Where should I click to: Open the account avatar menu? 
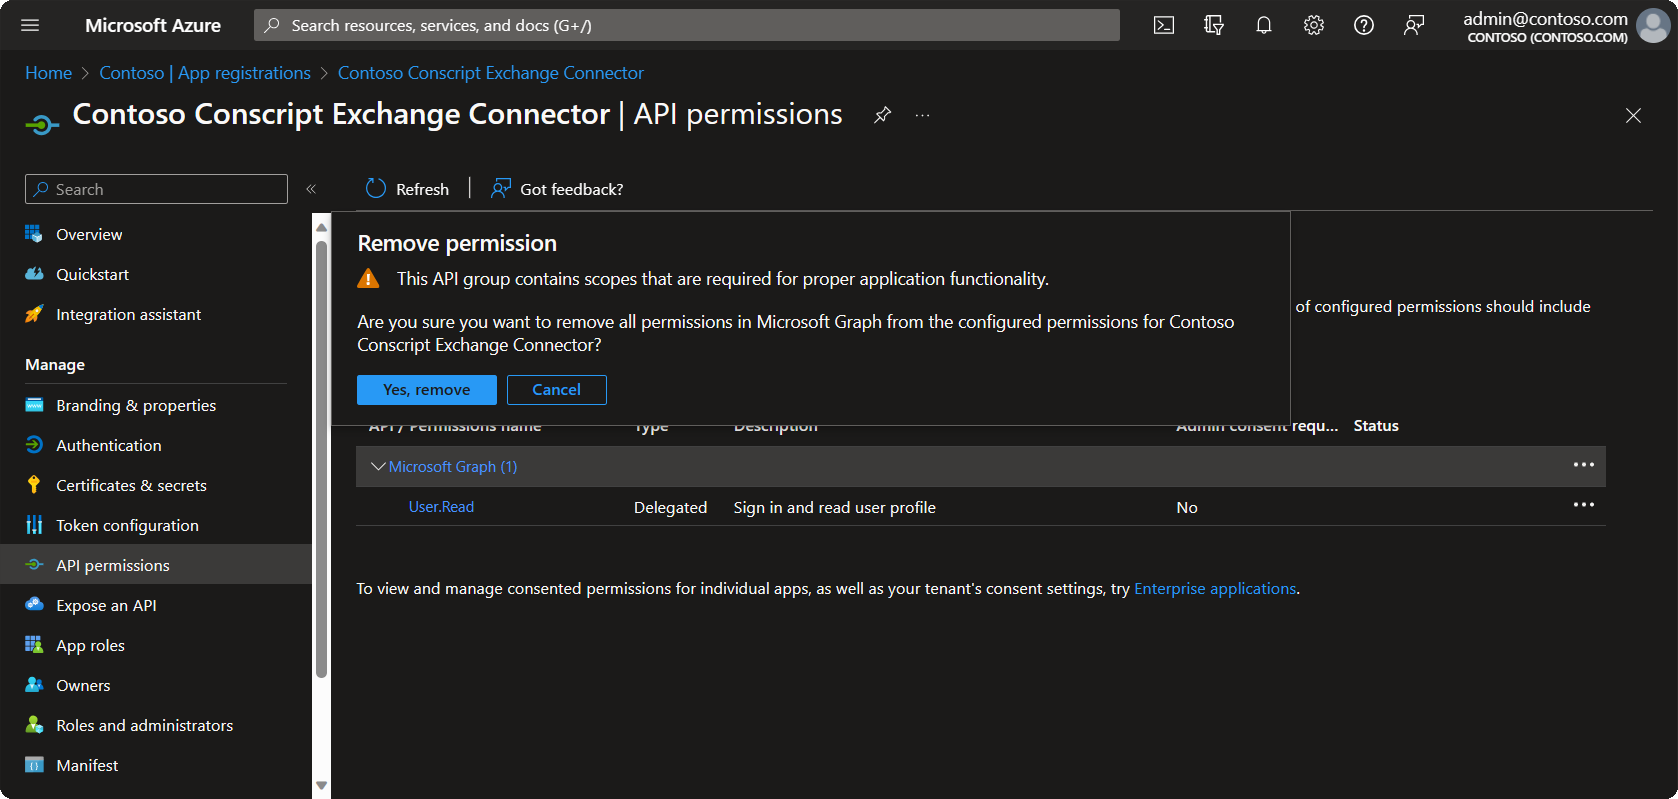pos(1653,26)
